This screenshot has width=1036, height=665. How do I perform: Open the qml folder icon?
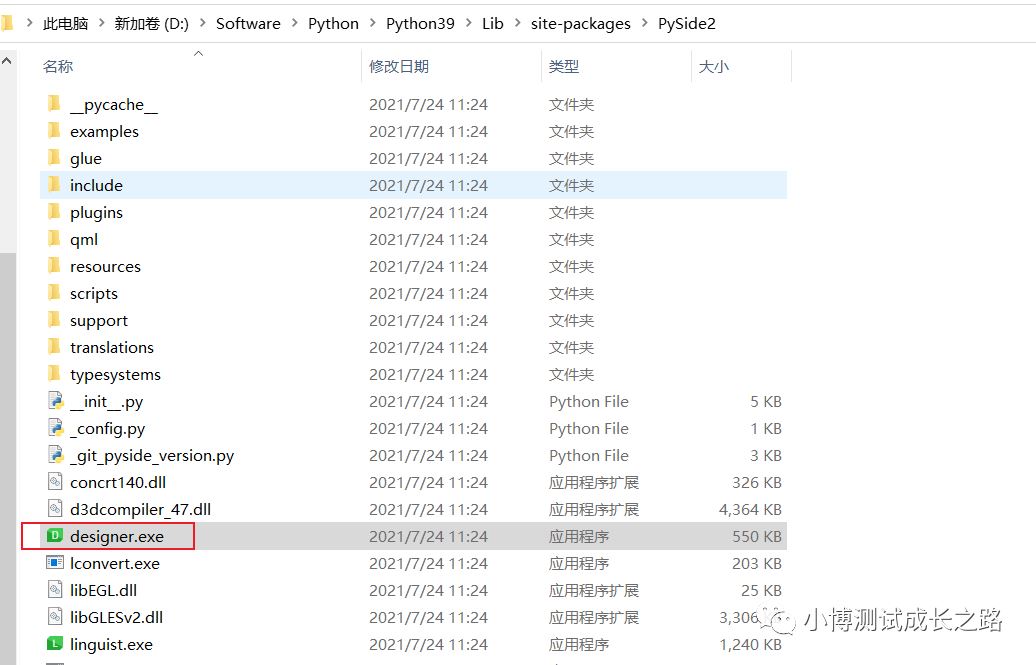(x=55, y=239)
